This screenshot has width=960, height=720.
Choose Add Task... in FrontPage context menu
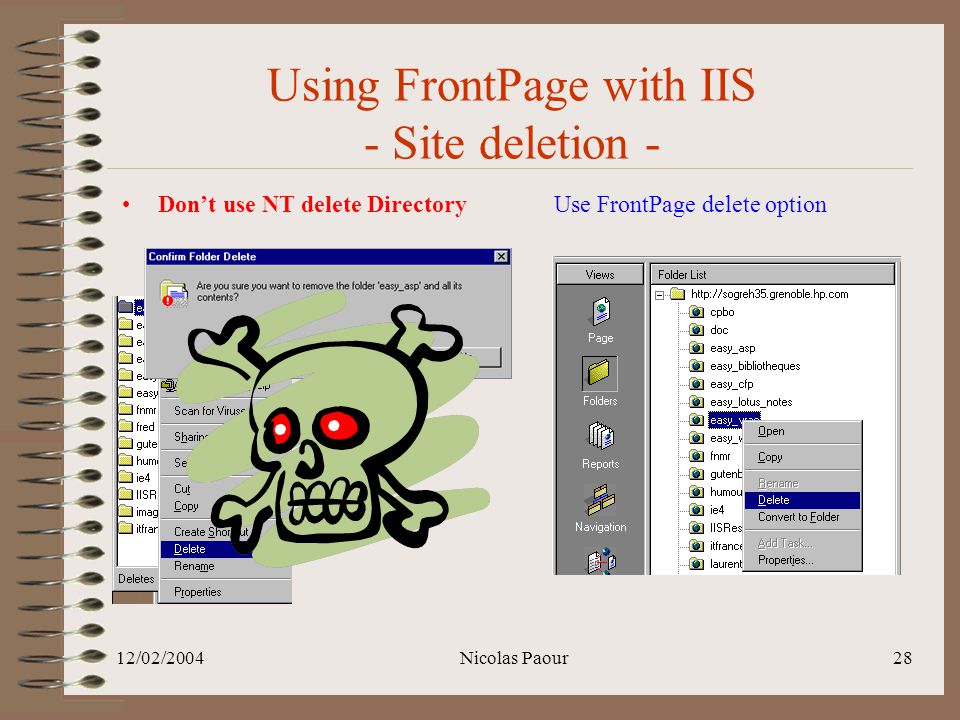(802, 543)
